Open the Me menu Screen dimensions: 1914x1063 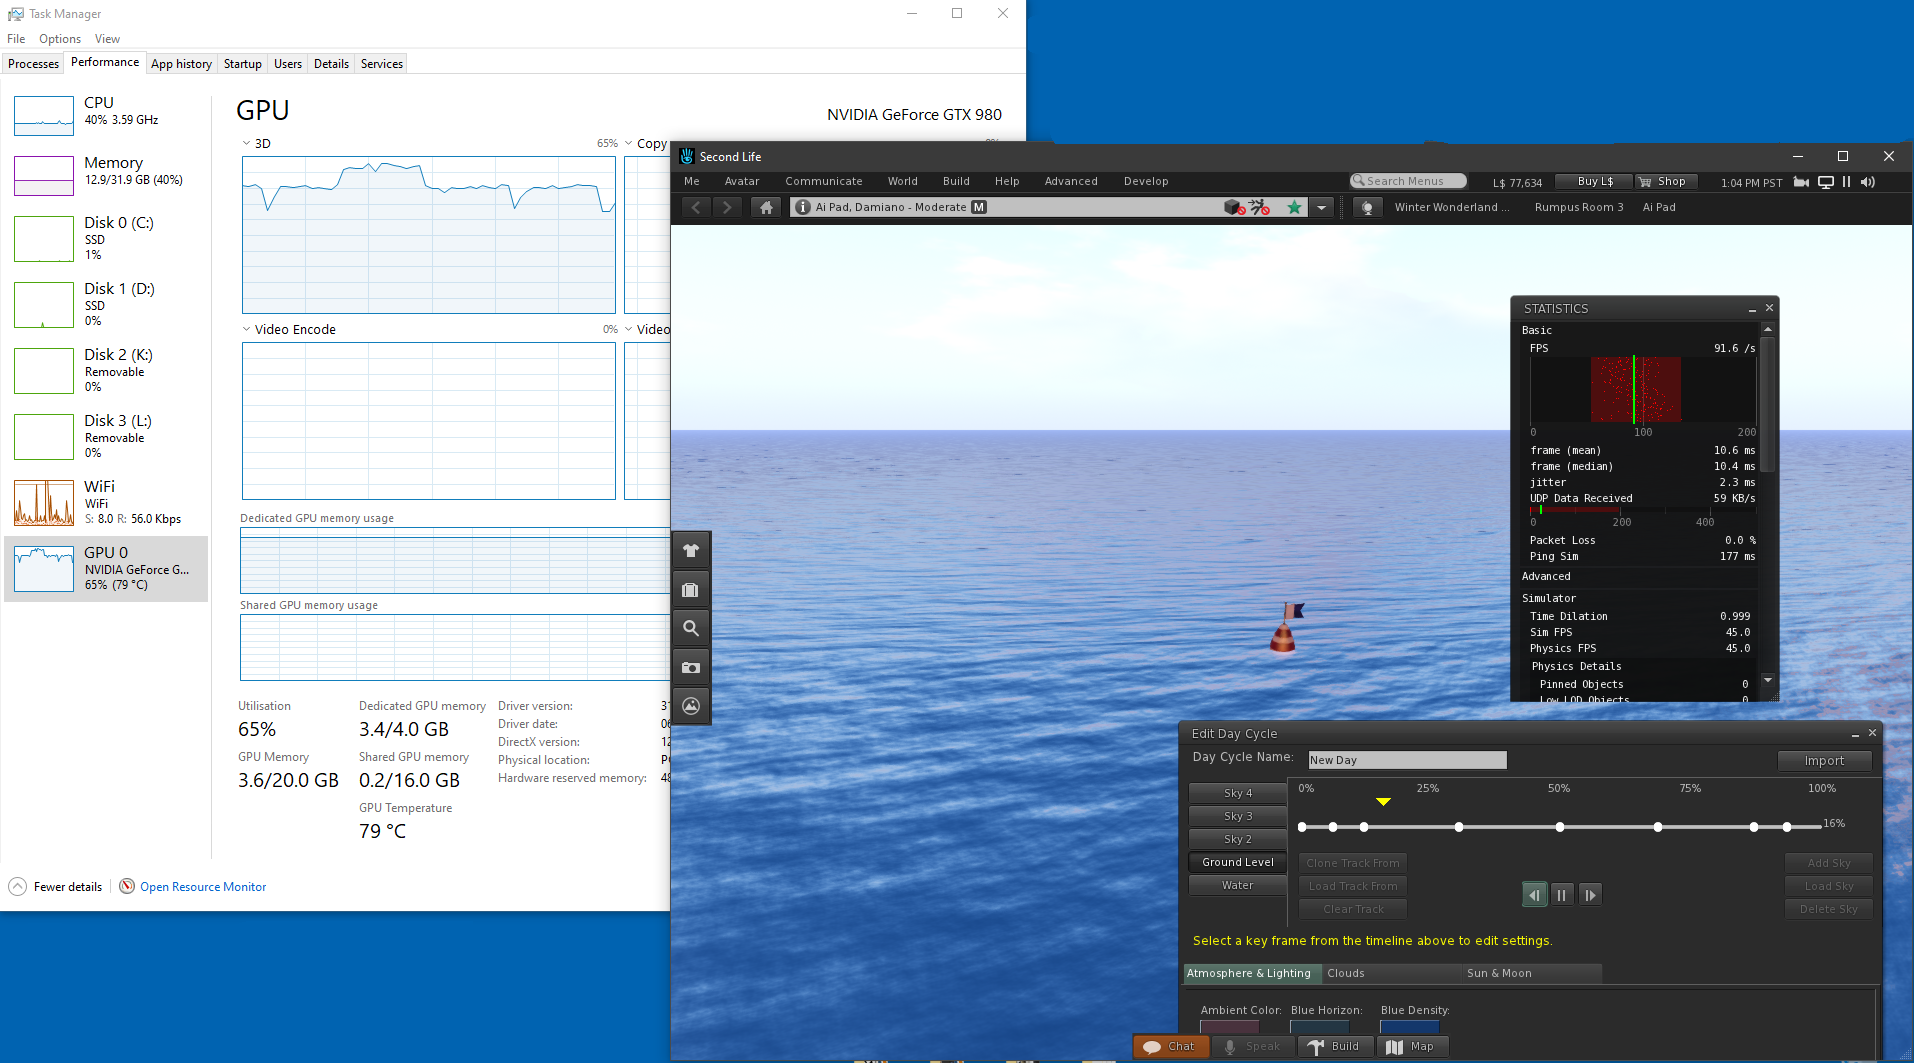(x=692, y=181)
